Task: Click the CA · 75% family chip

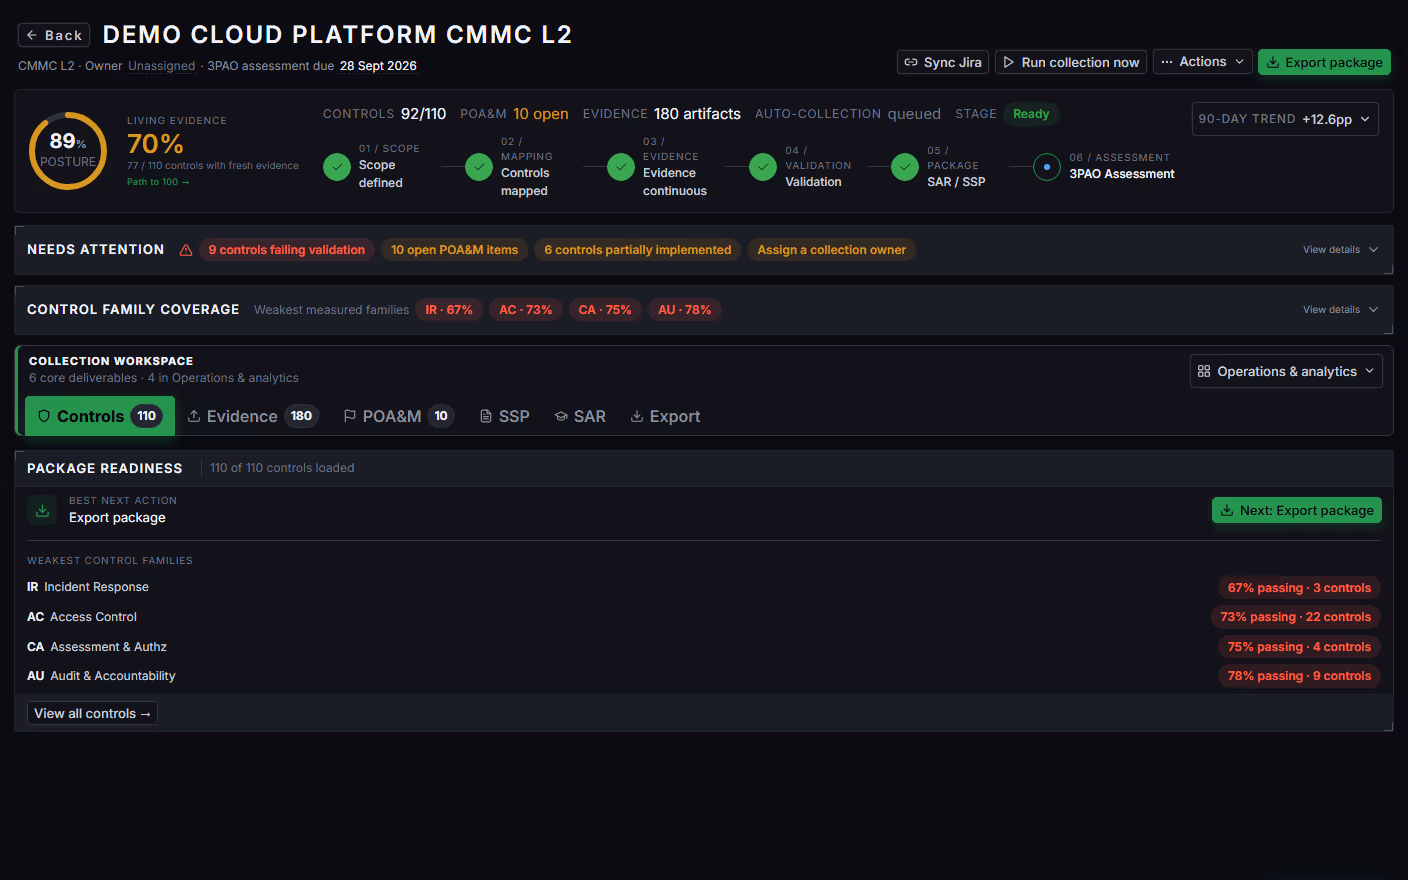Action: click(605, 310)
